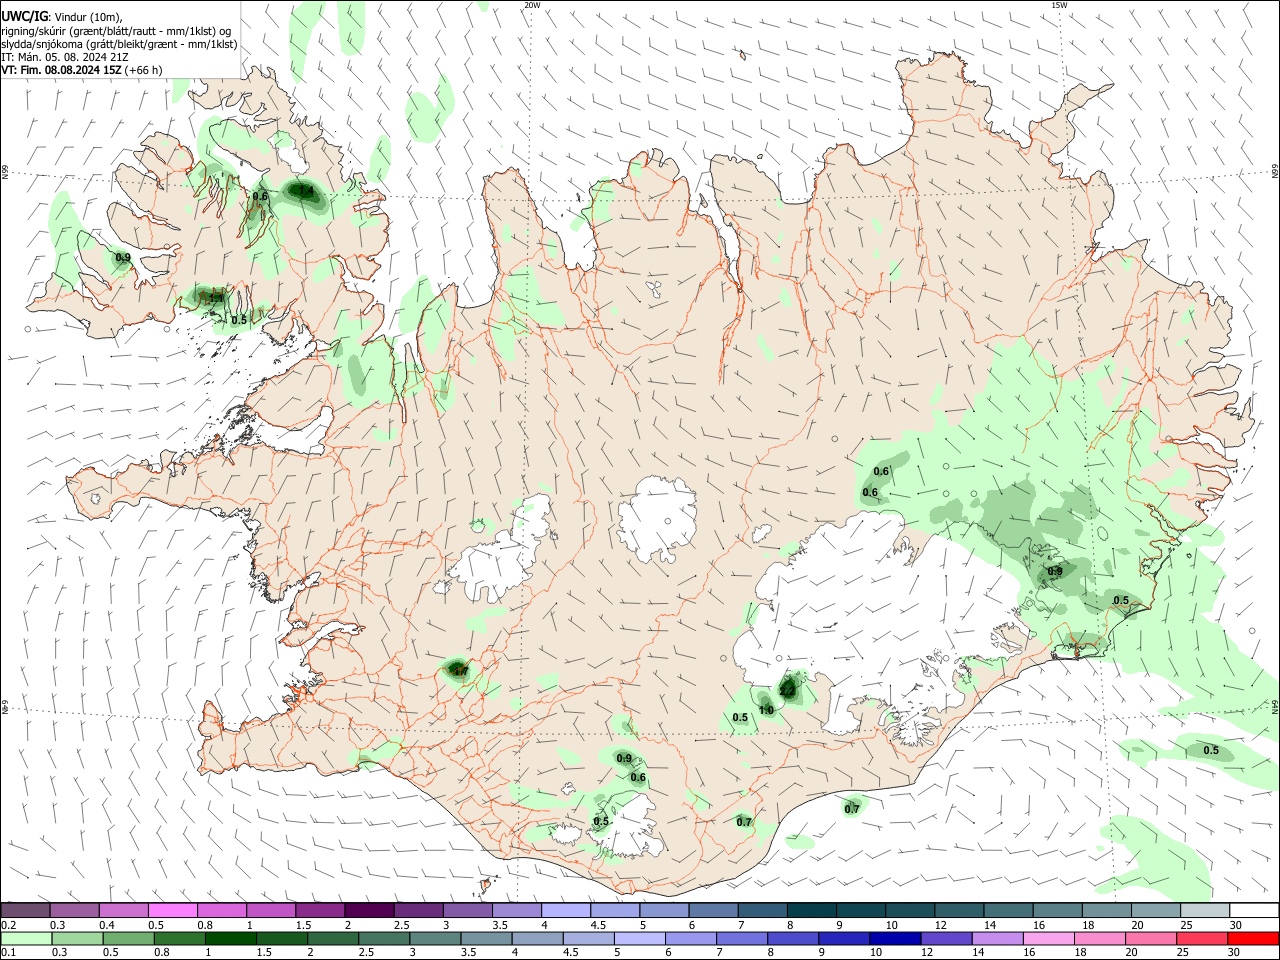Select the darkest purple swatch after upper-row 2
1280x960 pixels.
pos(369,910)
